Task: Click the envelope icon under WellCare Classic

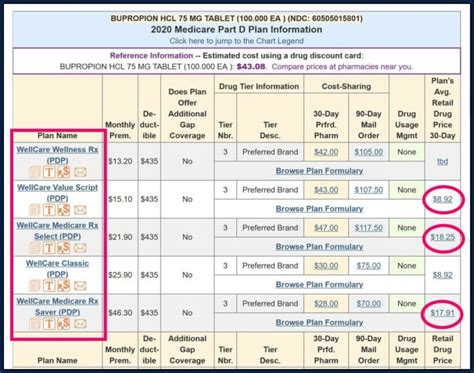Action: 80,286
